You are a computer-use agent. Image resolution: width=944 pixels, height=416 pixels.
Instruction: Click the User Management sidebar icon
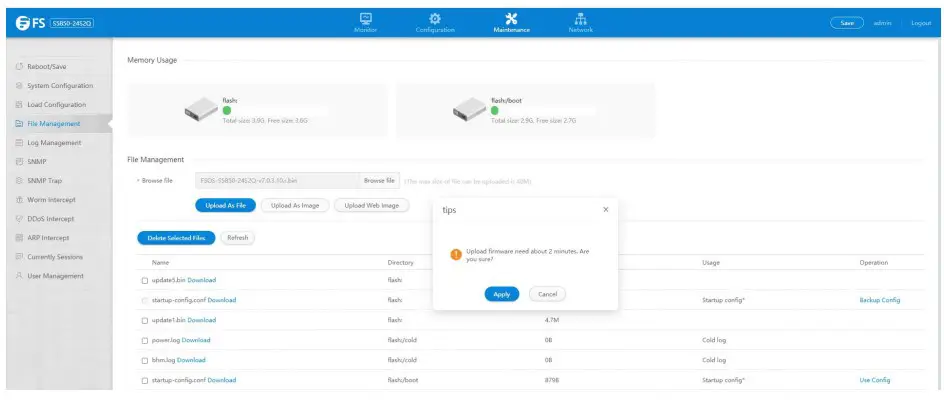pyautogui.click(x=19, y=276)
